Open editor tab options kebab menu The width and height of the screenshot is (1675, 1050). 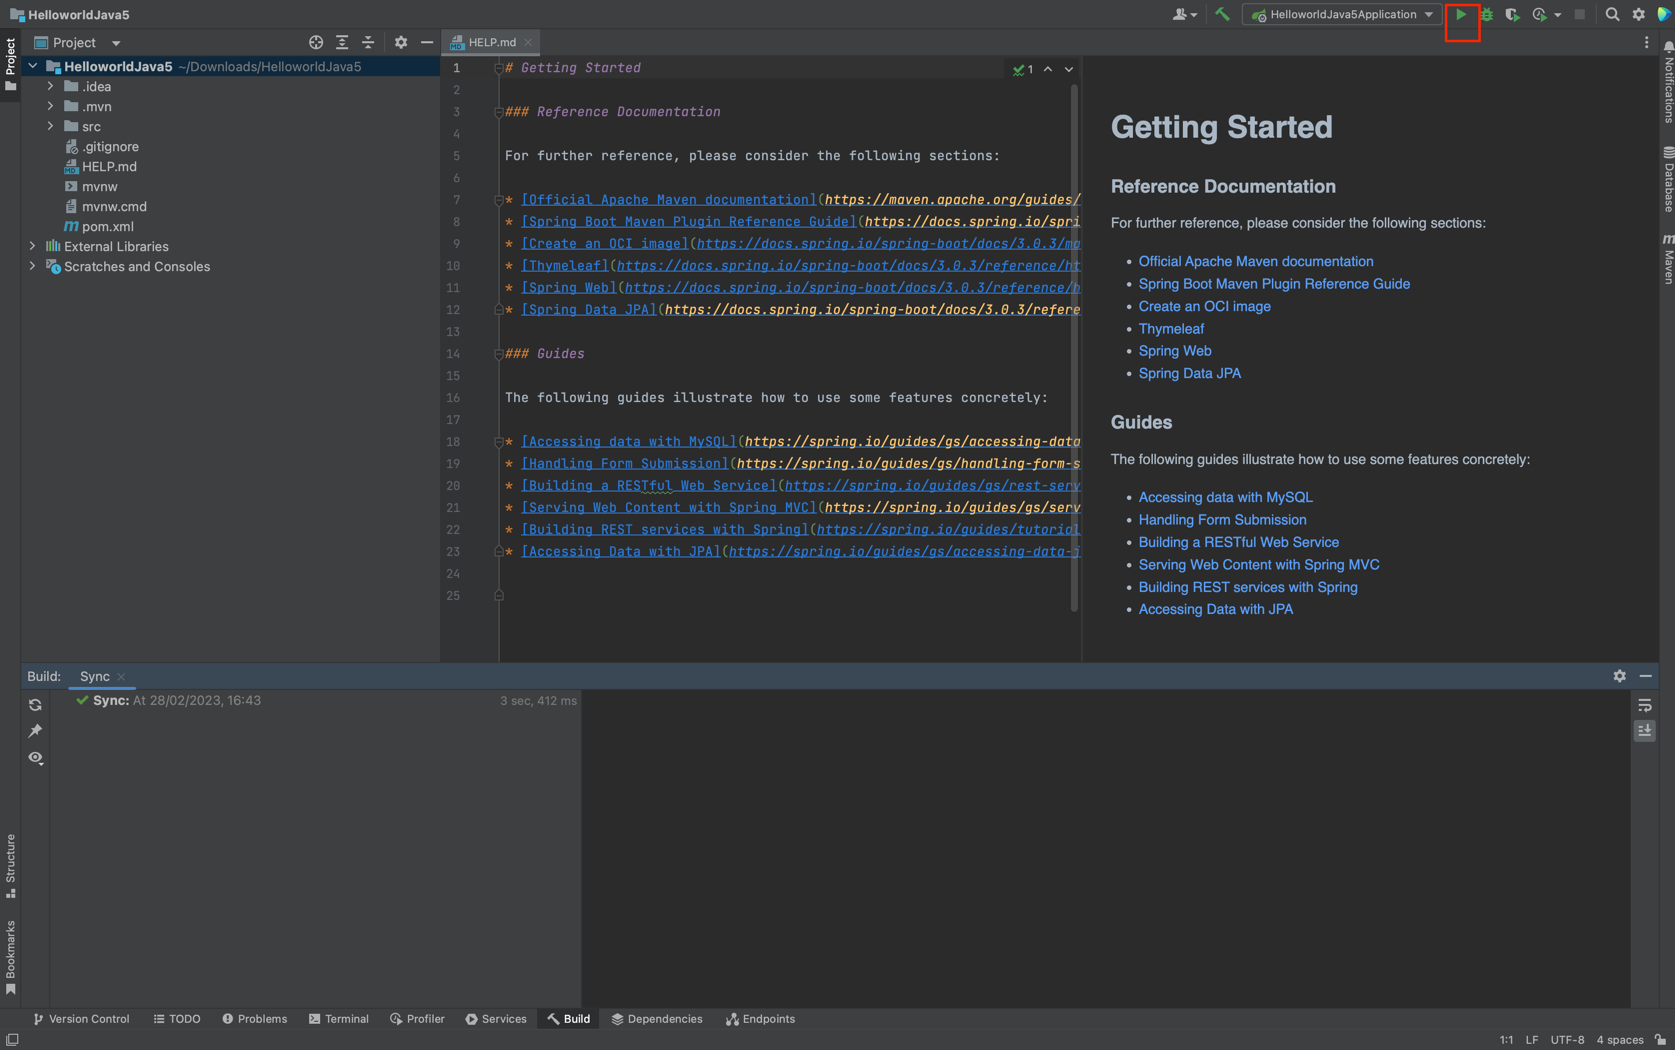click(x=1647, y=42)
